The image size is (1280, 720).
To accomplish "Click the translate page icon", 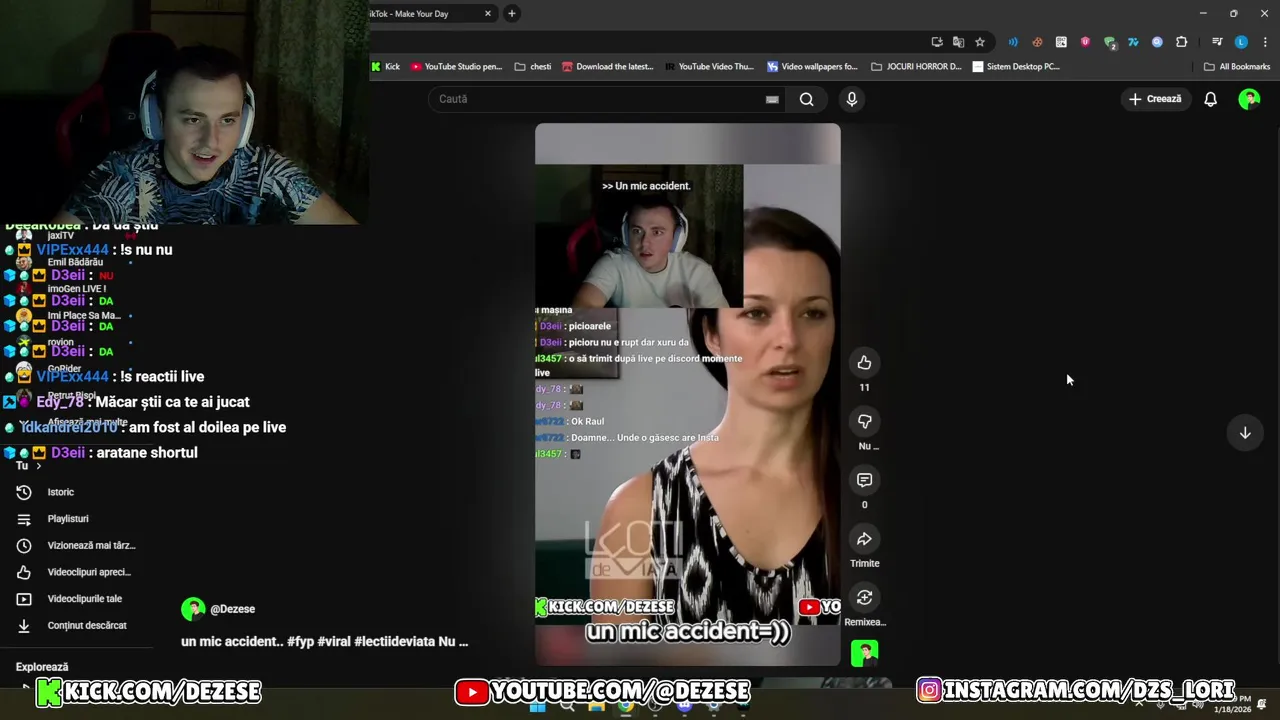I will point(958,42).
